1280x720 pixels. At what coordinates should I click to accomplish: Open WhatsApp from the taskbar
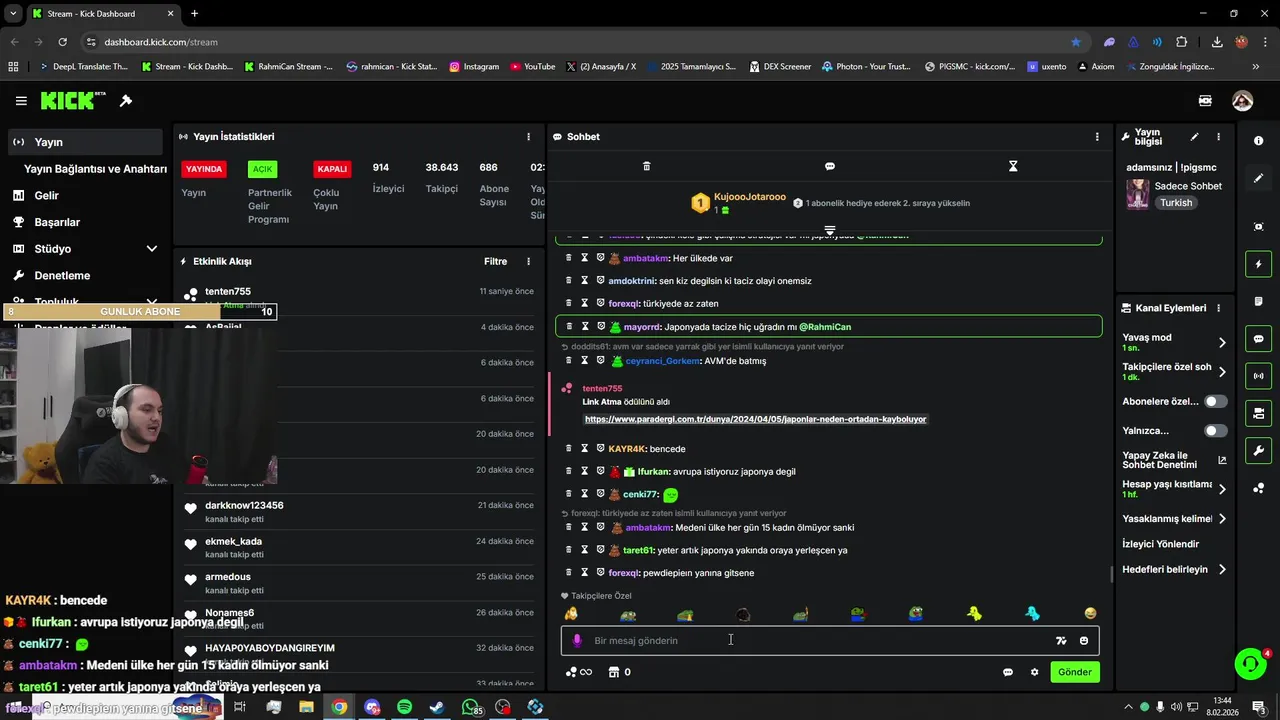click(x=470, y=707)
